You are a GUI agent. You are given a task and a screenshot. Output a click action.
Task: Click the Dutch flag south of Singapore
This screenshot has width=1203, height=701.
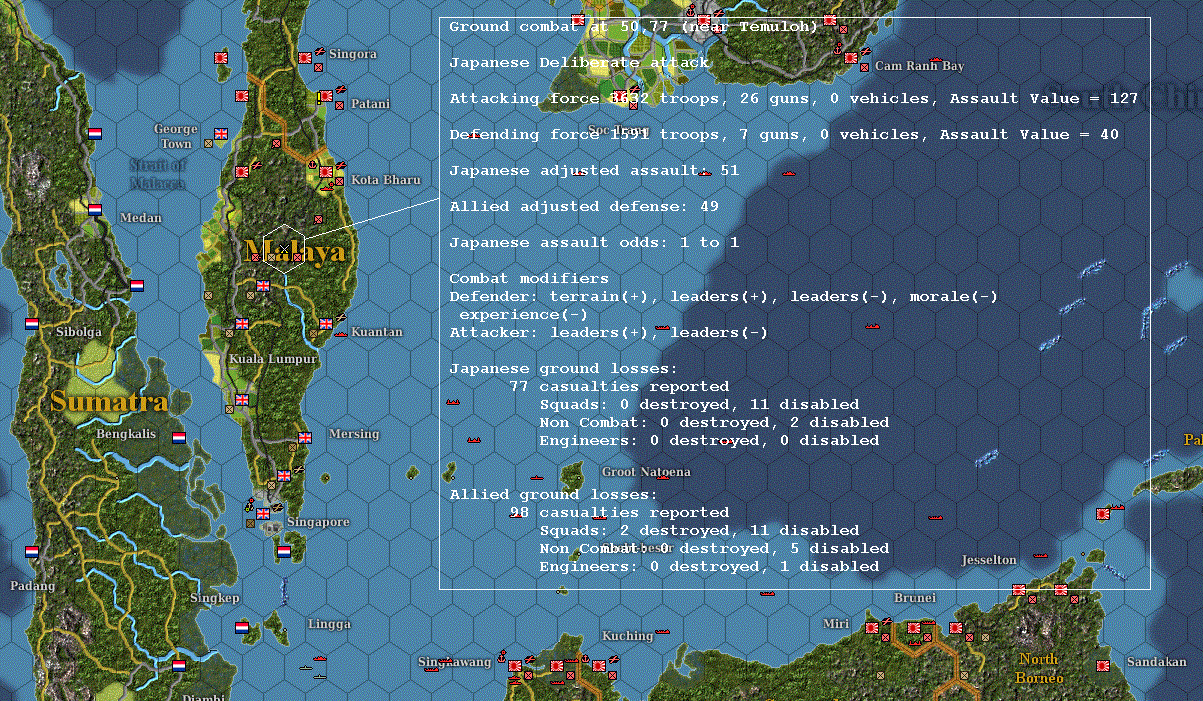284,551
